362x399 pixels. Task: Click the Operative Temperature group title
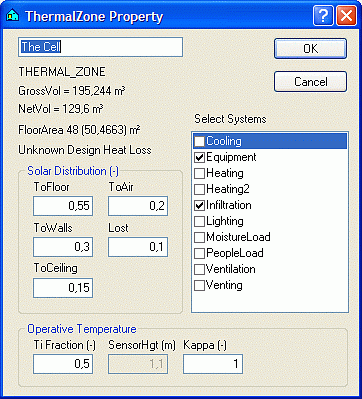[82, 329]
